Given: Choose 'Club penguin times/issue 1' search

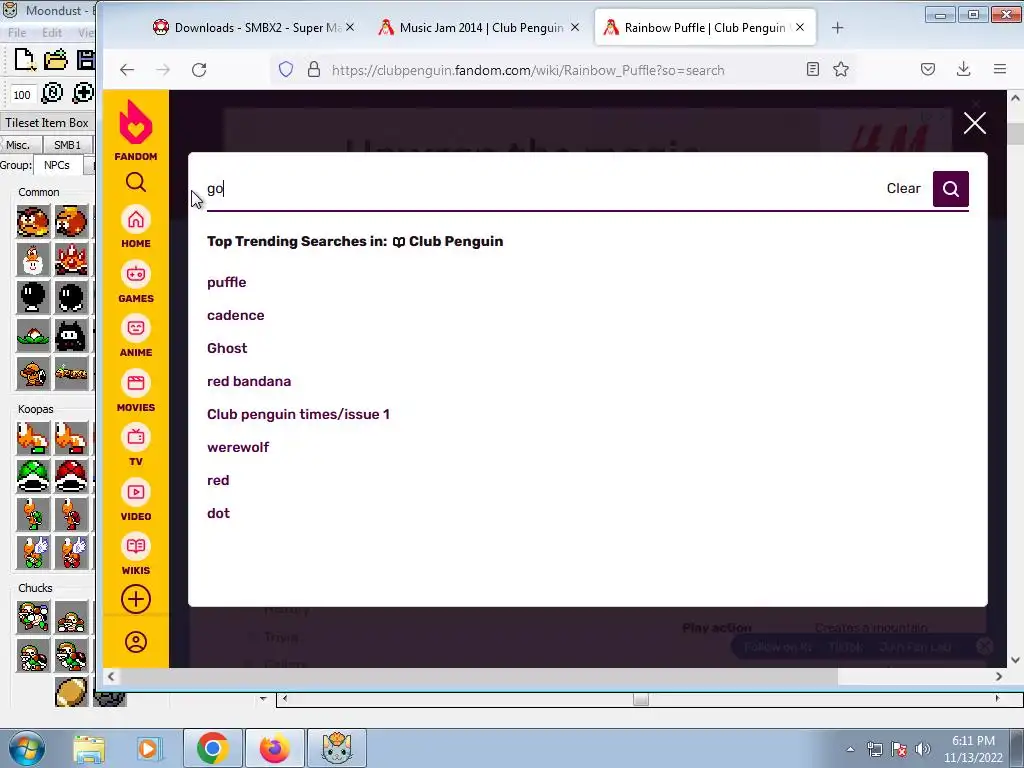Looking at the screenshot, I should coord(298,414).
